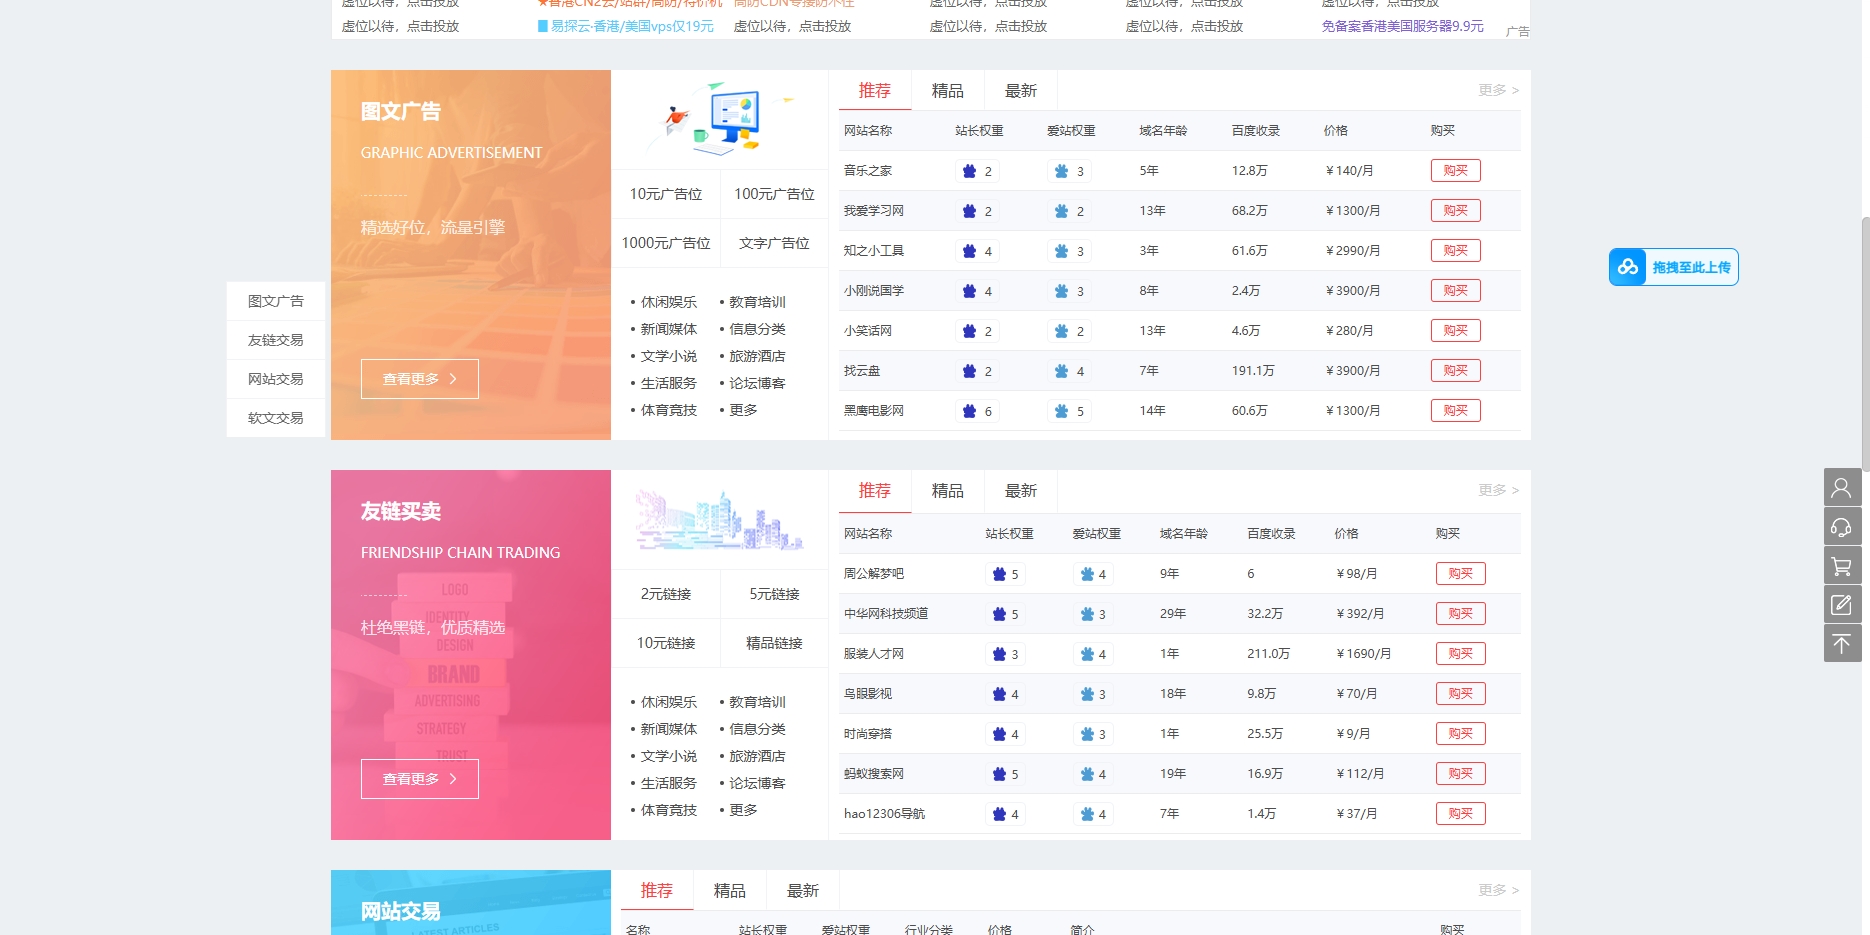Click the back-to-top arrow icon
Screen dimensions: 1870x935
[1842, 644]
